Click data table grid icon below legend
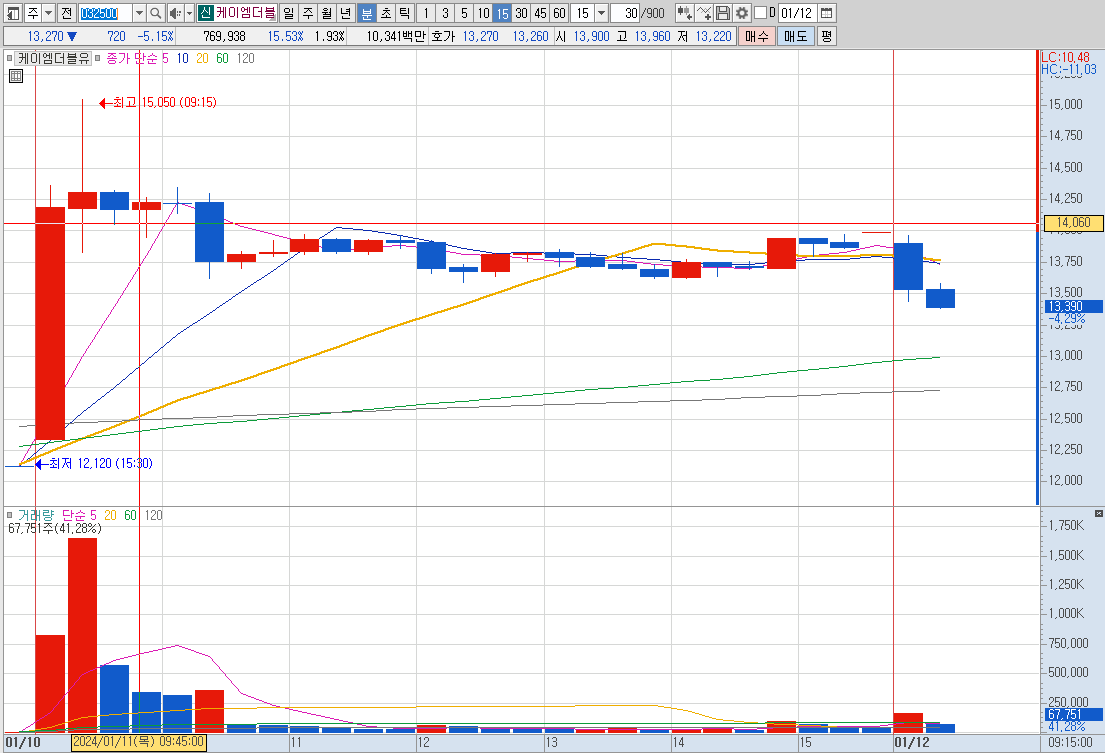 pyautogui.click(x=16, y=76)
